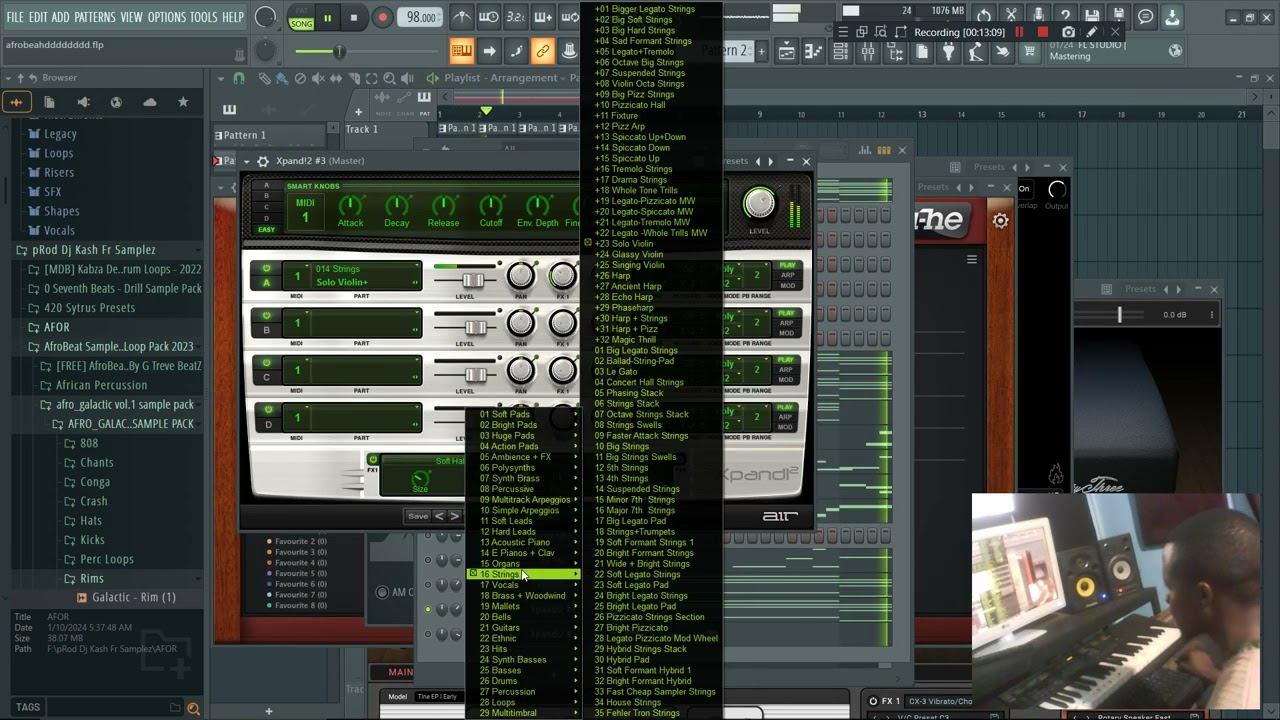Open the shopping cart store icon
Viewport: 1280px width, 720px height.
coord(1029,52)
